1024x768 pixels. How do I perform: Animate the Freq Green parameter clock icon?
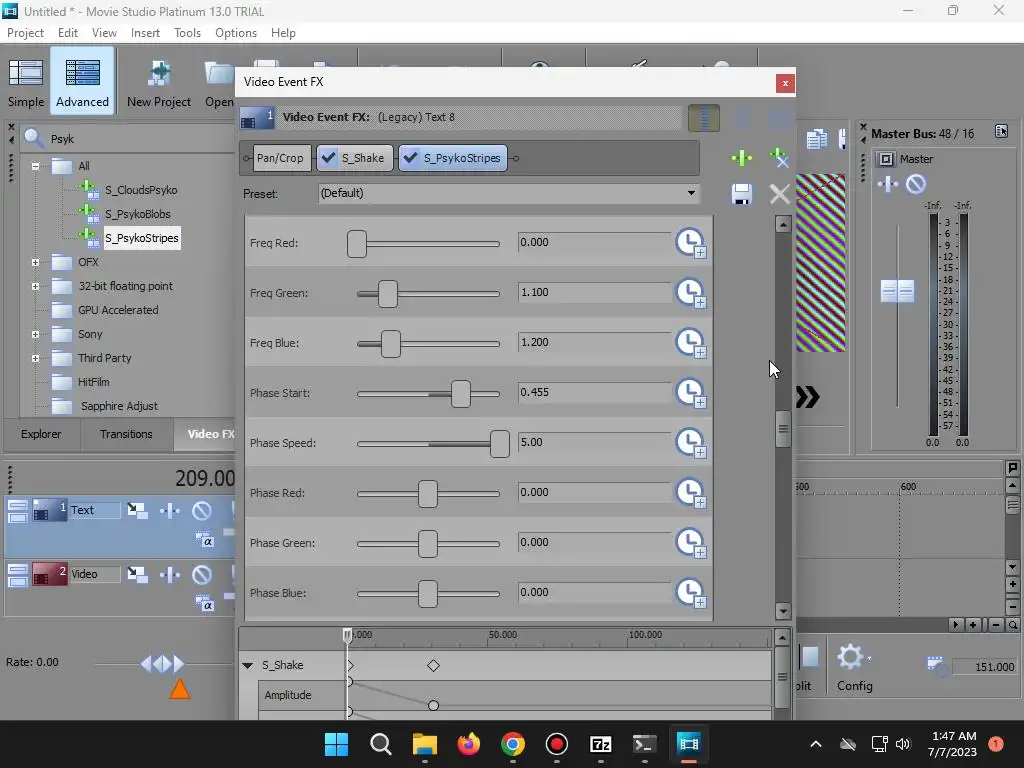click(690, 293)
